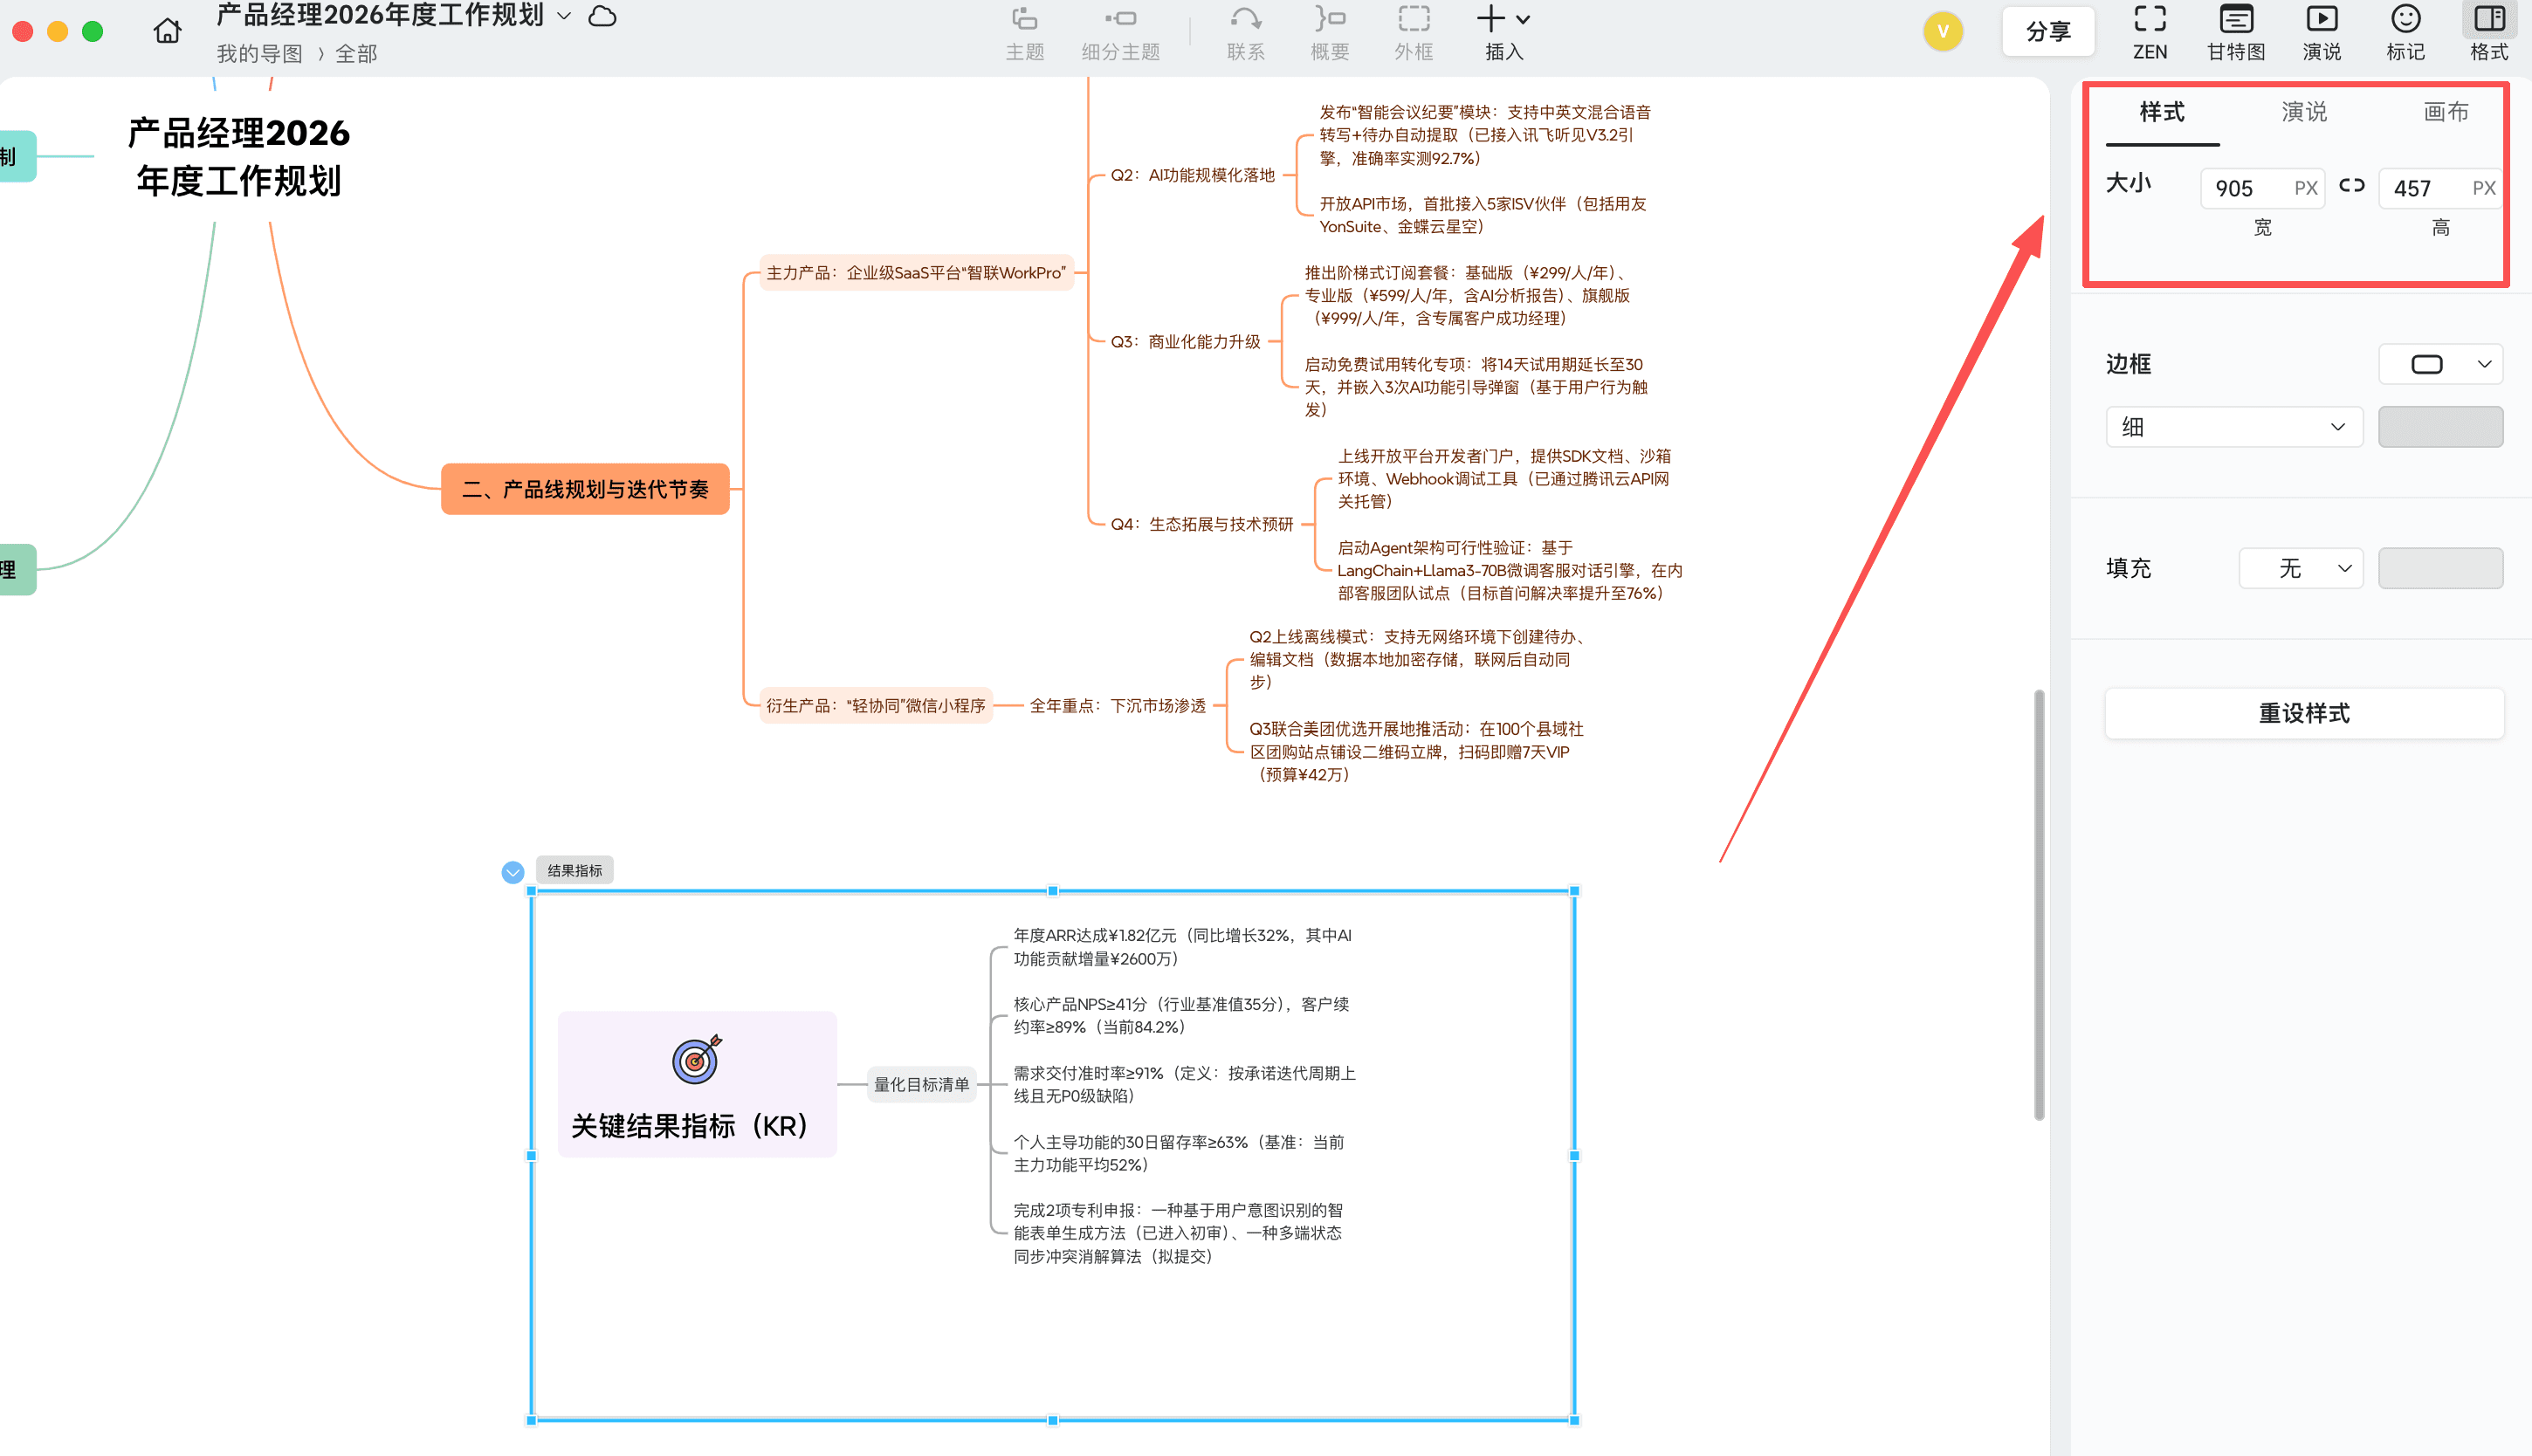Screen dimensions: 2532x1456
Task: Click the 重设样式 reset style button
Action: (2303, 713)
